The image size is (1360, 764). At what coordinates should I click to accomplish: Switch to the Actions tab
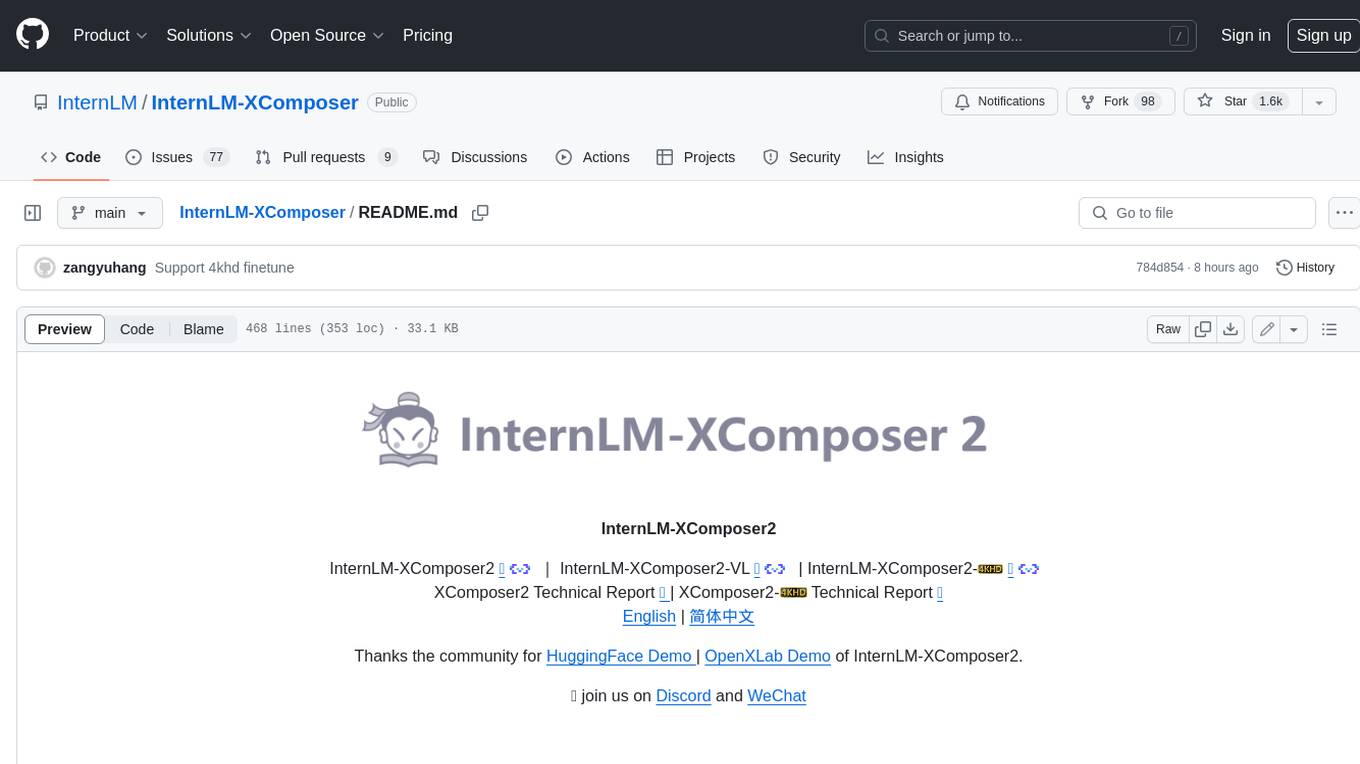592,157
